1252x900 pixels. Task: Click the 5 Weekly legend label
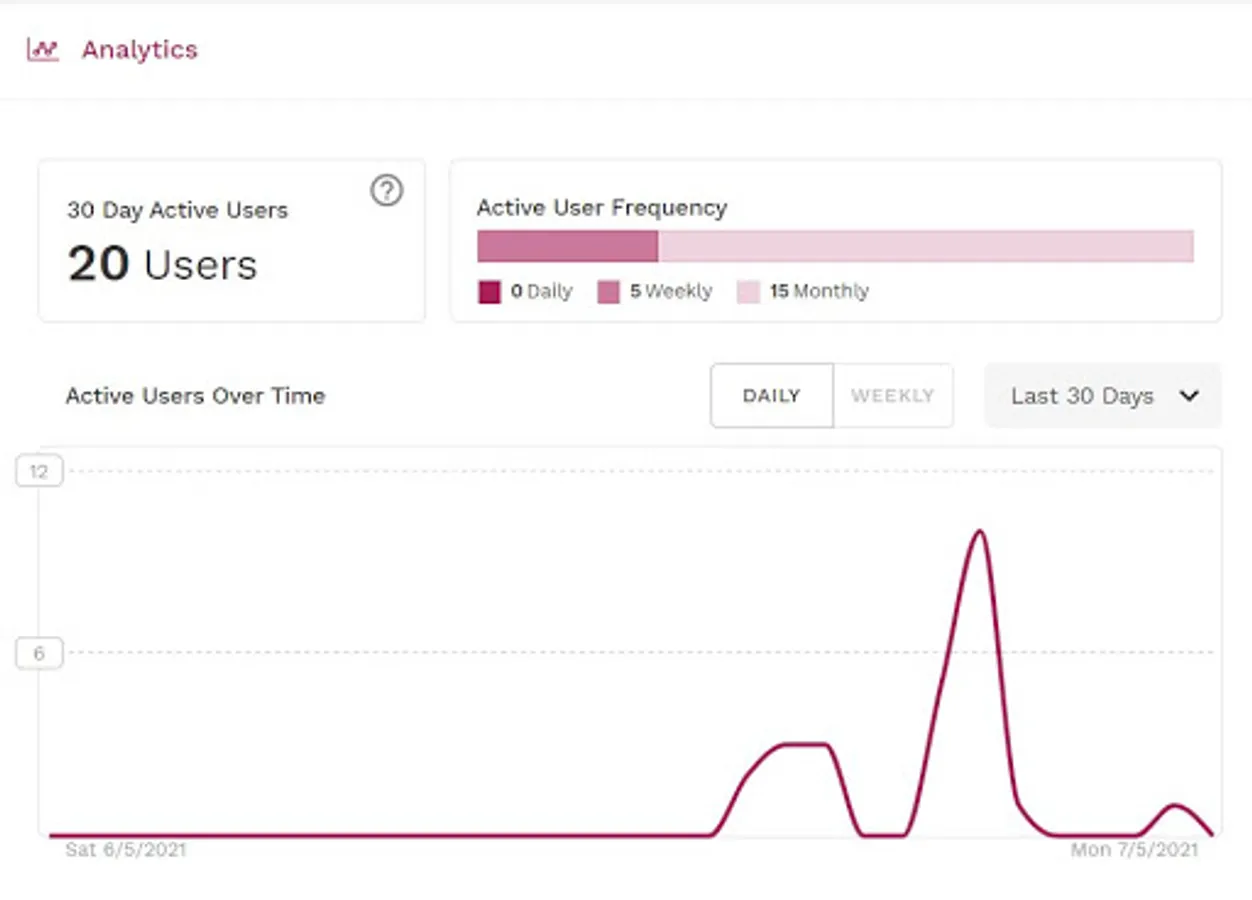[671, 292]
